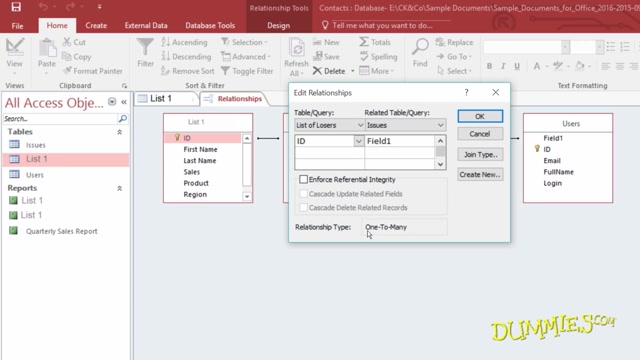Viewport: 640px width, 360px height.
Task: Select the Format Painter tool
Action: 93,71
